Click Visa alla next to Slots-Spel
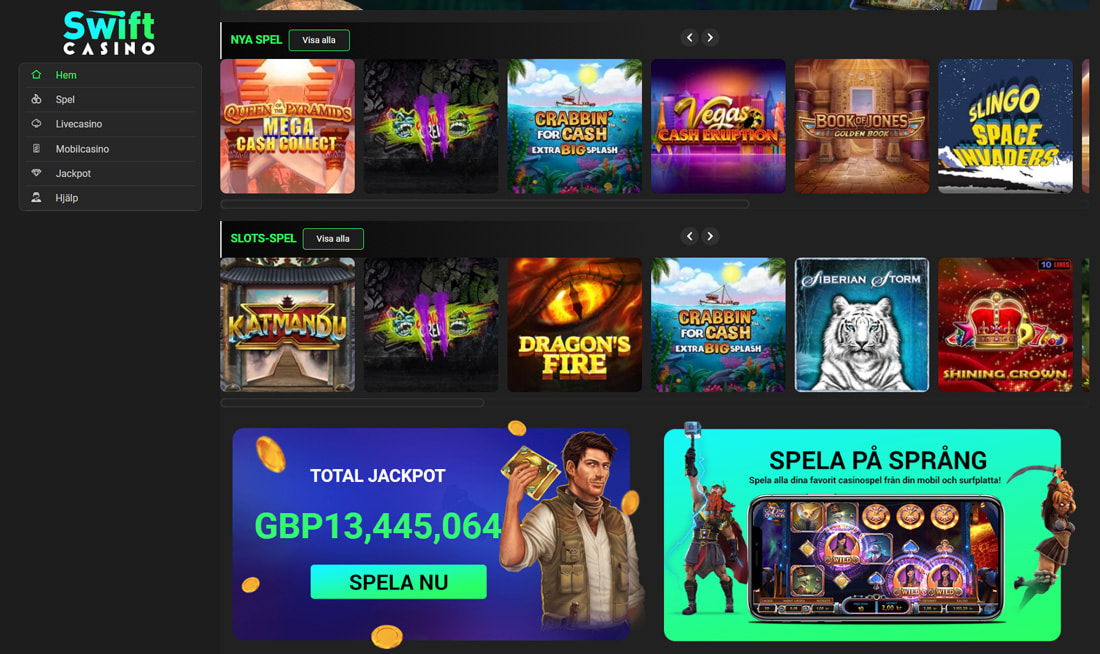1100x654 pixels. point(333,239)
